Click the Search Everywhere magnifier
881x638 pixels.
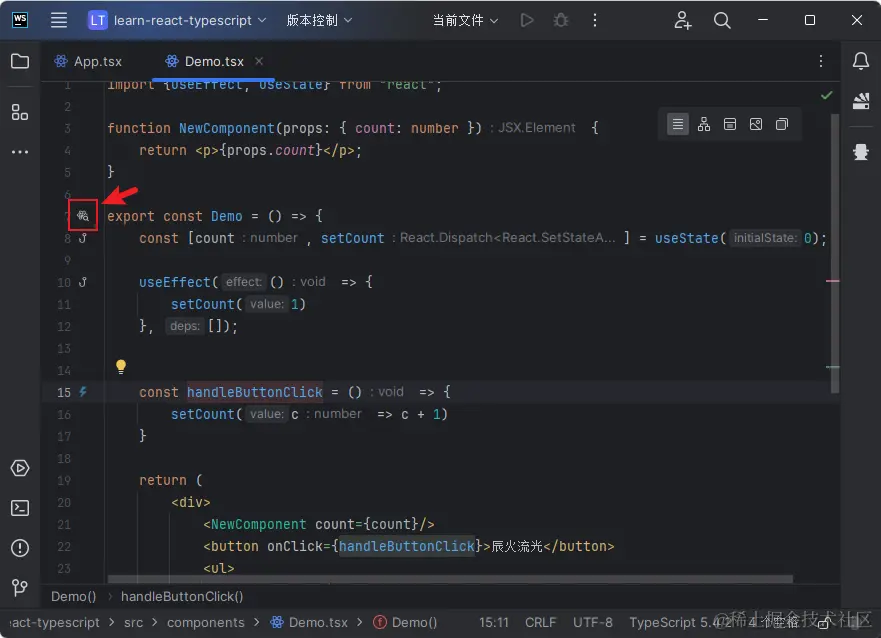(x=722, y=20)
